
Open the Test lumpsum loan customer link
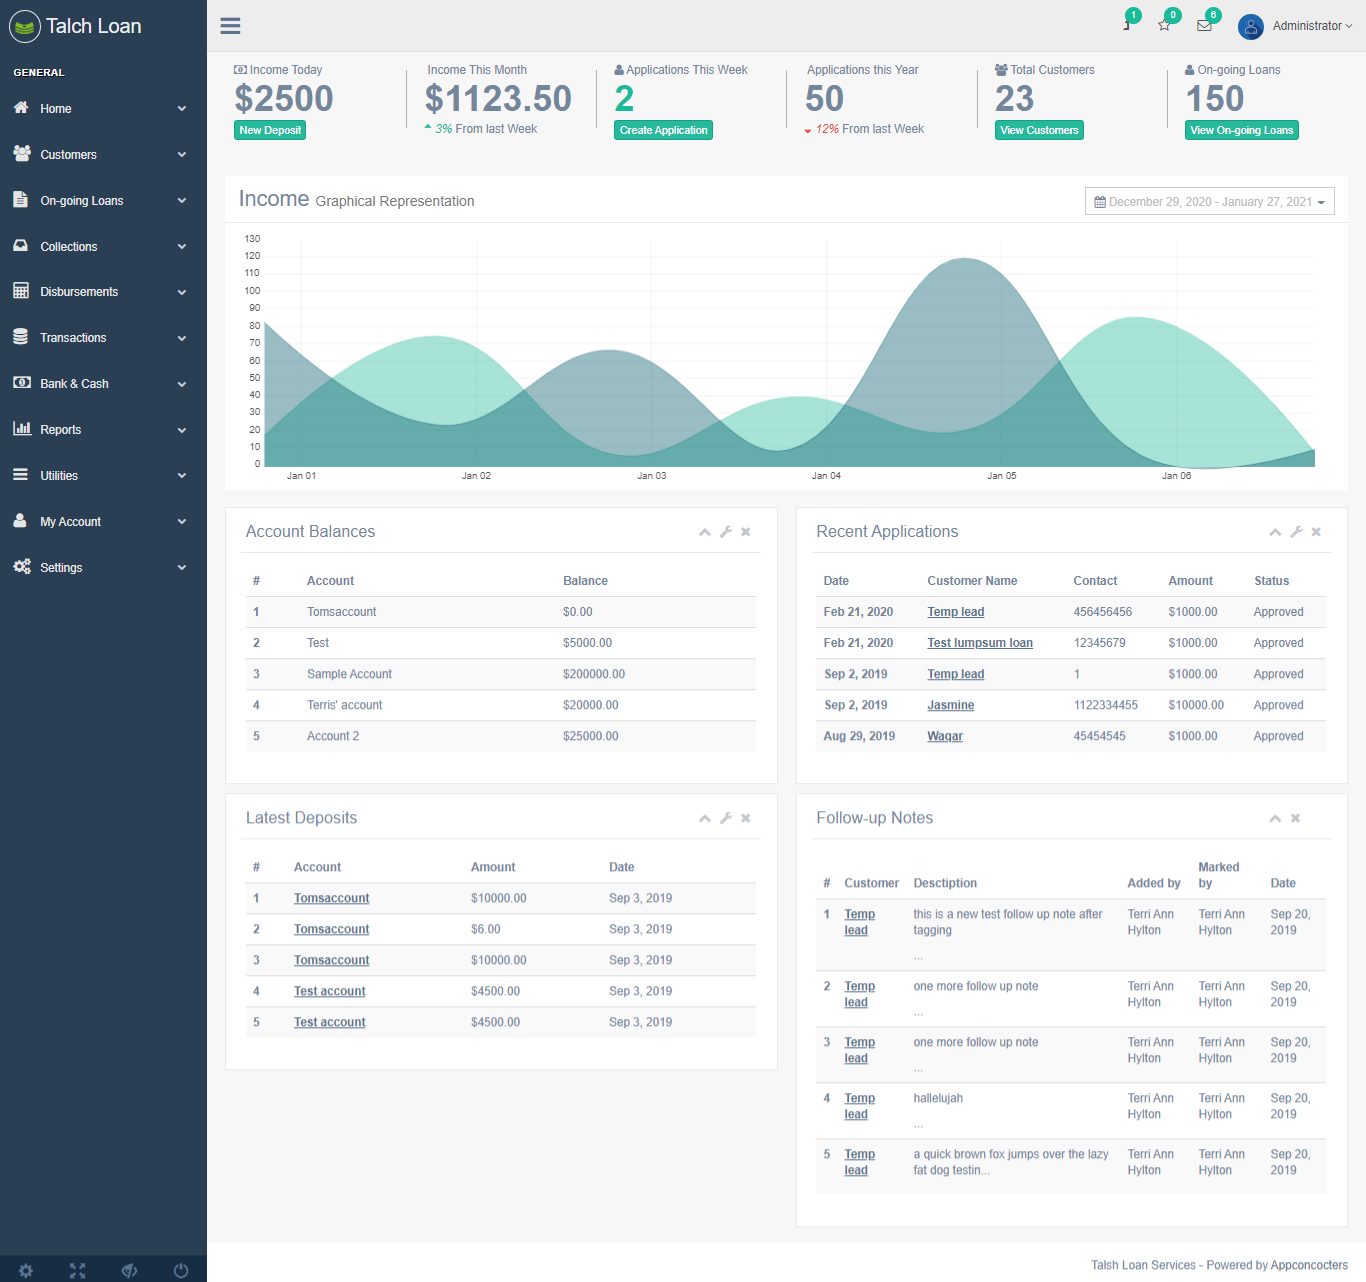(979, 643)
